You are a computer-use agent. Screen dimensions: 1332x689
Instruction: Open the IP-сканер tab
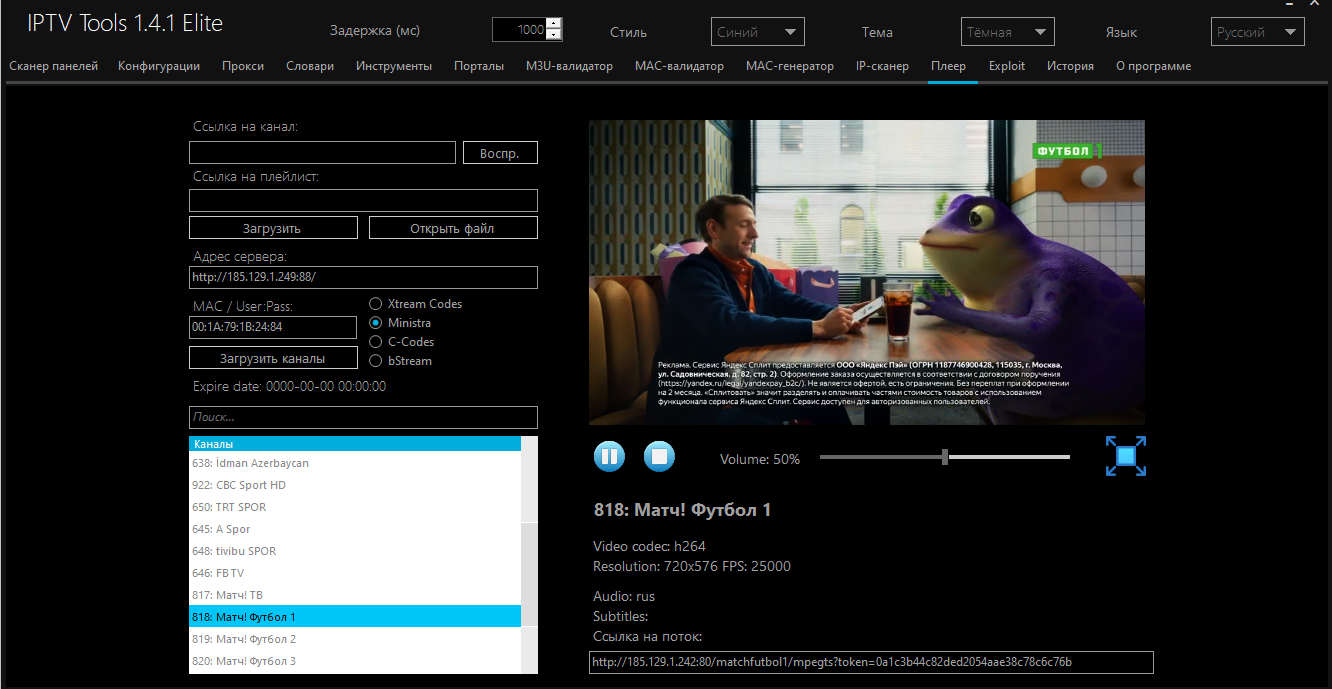click(882, 66)
